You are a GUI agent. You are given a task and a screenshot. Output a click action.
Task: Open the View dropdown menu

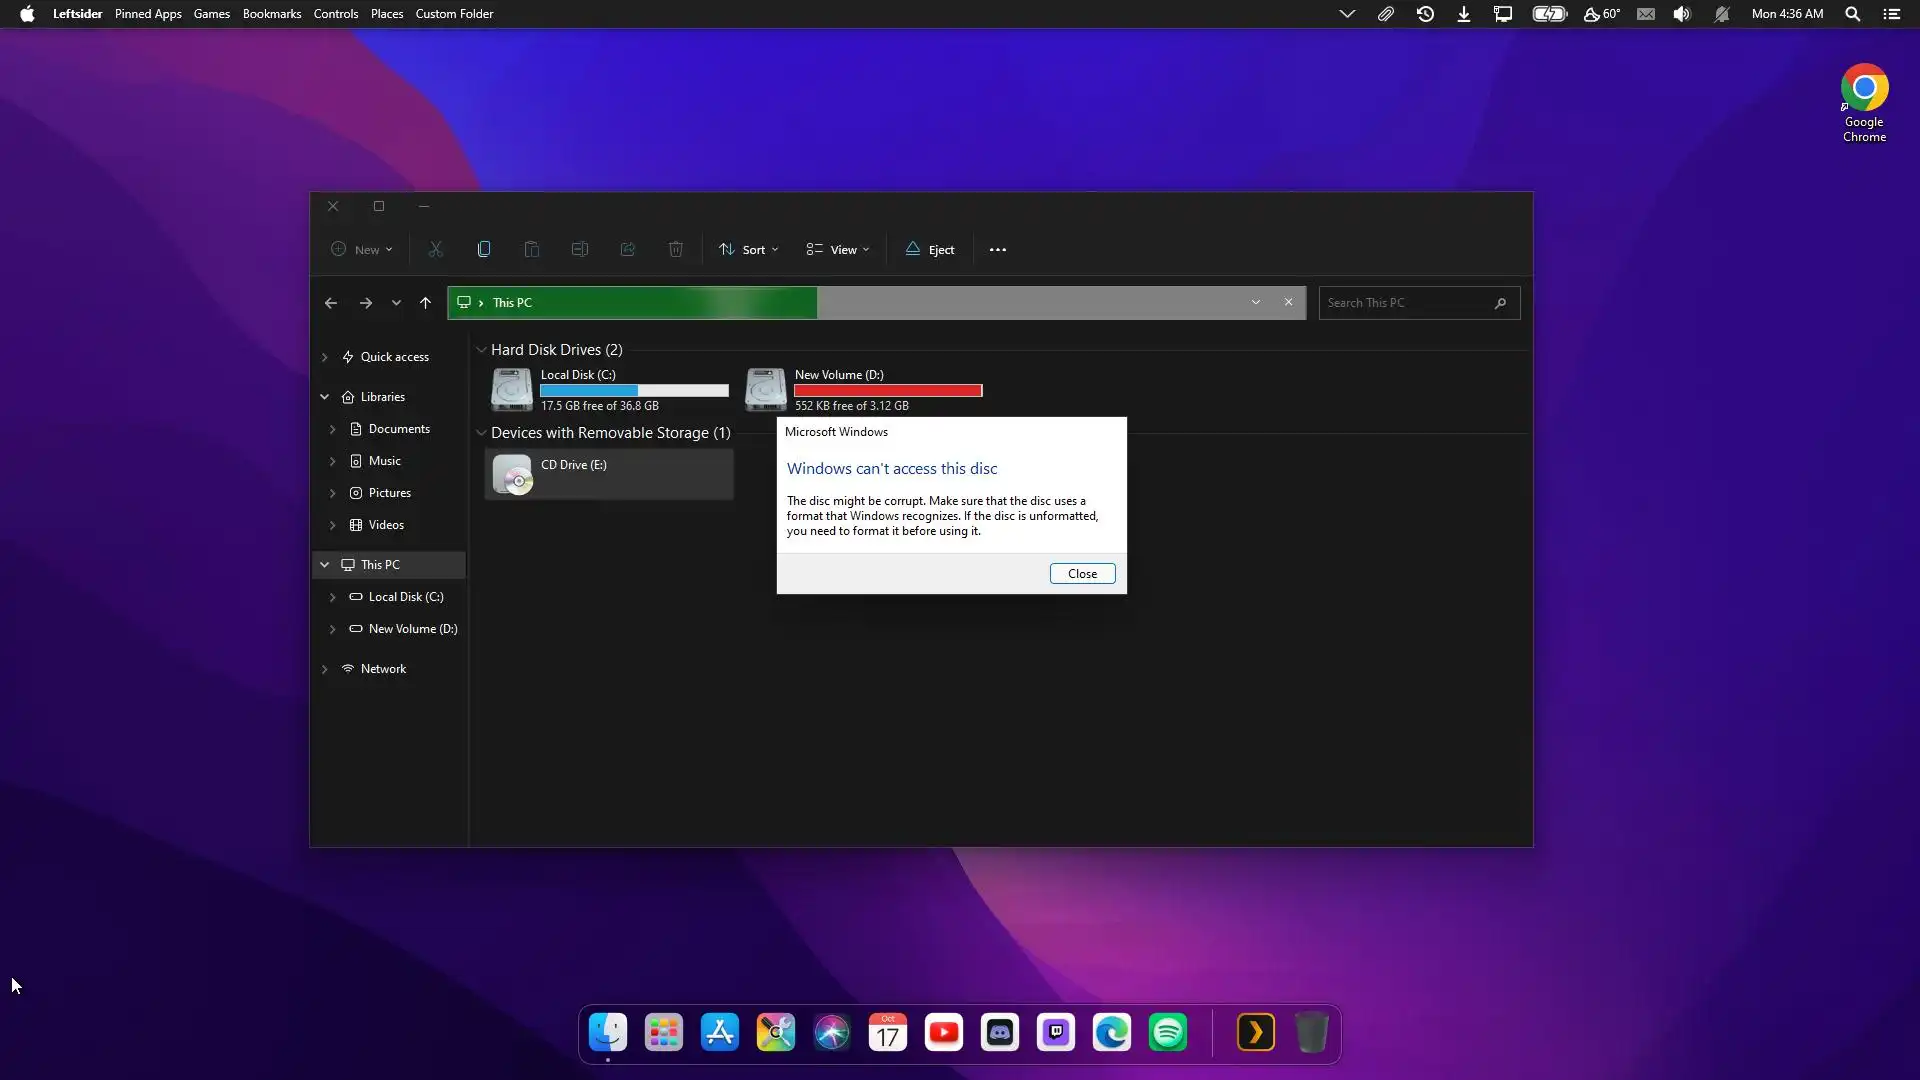[x=838, y=250]
